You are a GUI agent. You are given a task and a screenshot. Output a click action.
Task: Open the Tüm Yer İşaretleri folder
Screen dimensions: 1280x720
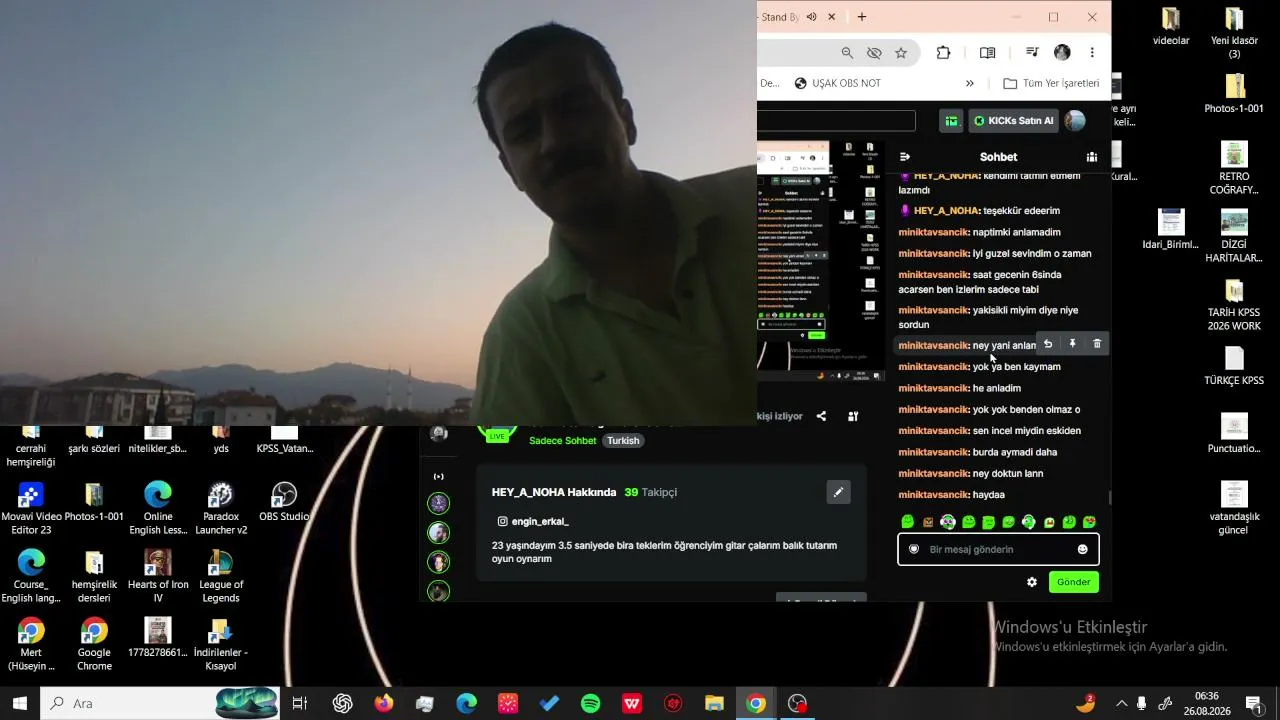[x=1051, y=83]
